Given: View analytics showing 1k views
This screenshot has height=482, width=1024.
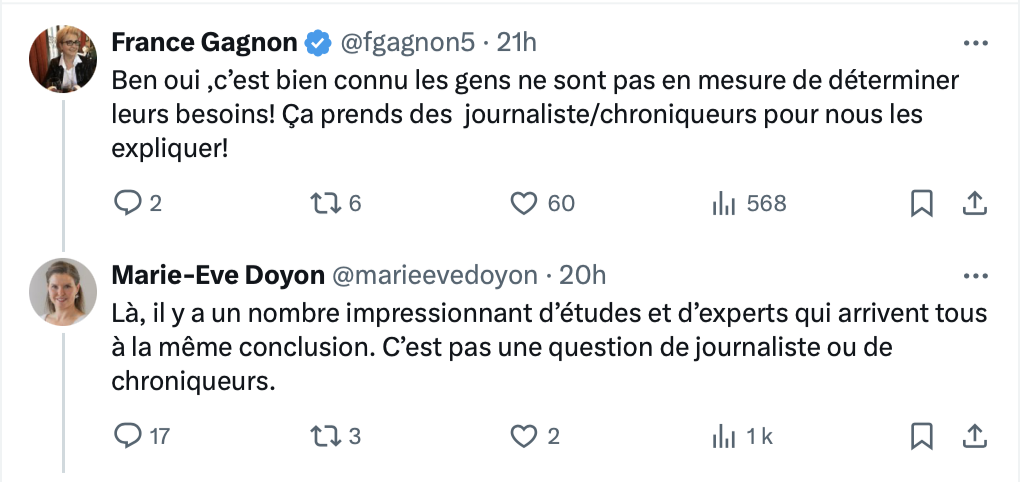Looking at the screenshot, I should click(x=724, y=436).
